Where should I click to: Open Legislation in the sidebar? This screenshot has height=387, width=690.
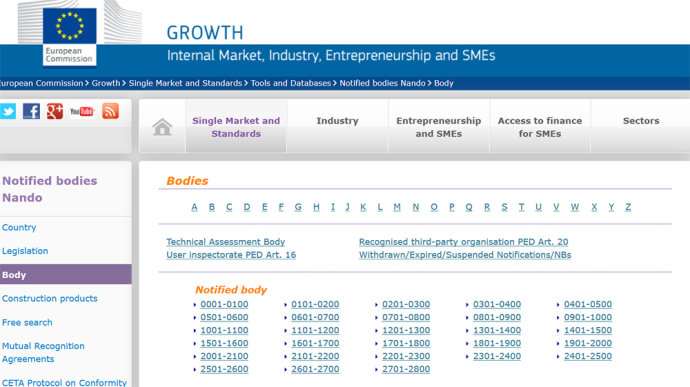point(25,251)
